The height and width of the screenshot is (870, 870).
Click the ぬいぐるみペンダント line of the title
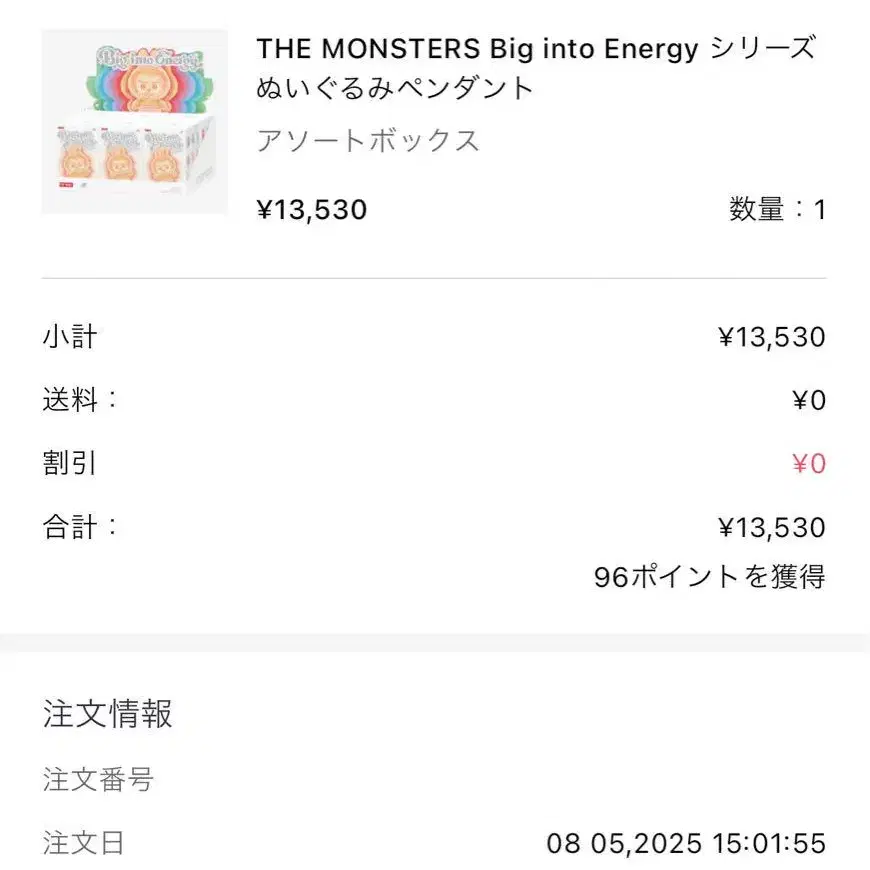396,89
